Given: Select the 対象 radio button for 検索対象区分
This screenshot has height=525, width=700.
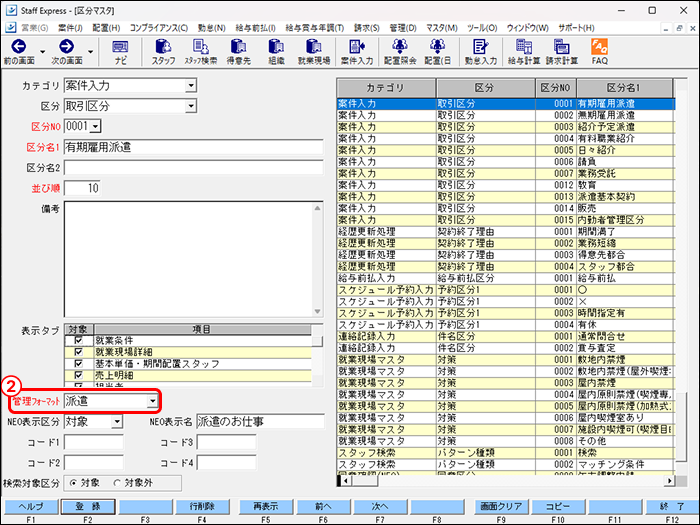Looking at the screenshot, I should point(74,483).
